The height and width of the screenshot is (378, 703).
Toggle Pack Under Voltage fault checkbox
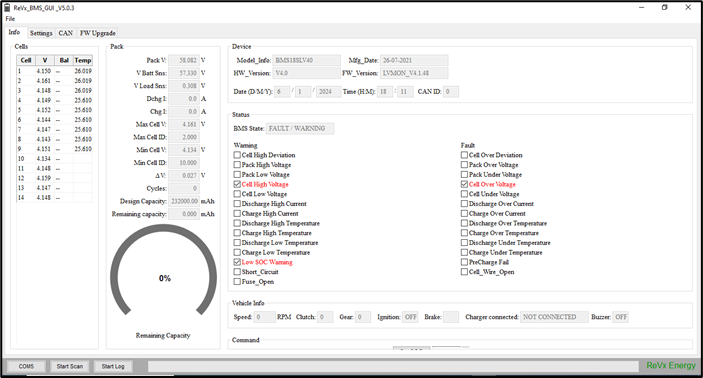click(464, 174)
